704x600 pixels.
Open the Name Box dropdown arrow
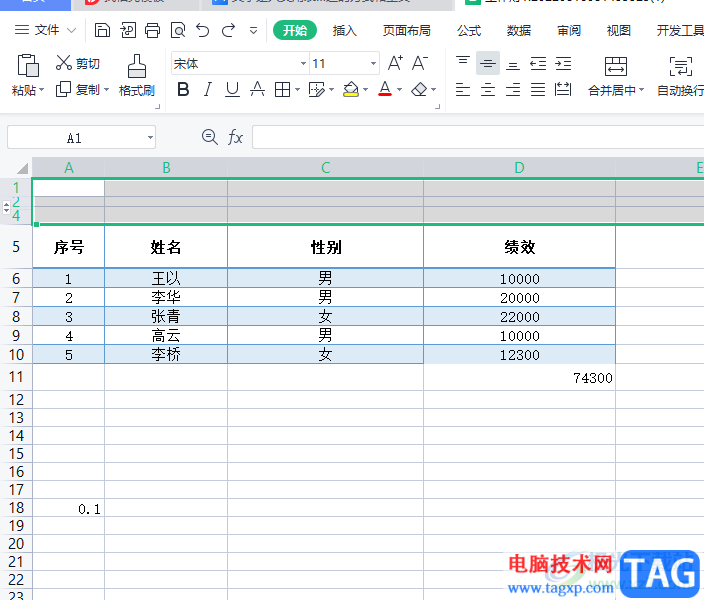point(150,137)
